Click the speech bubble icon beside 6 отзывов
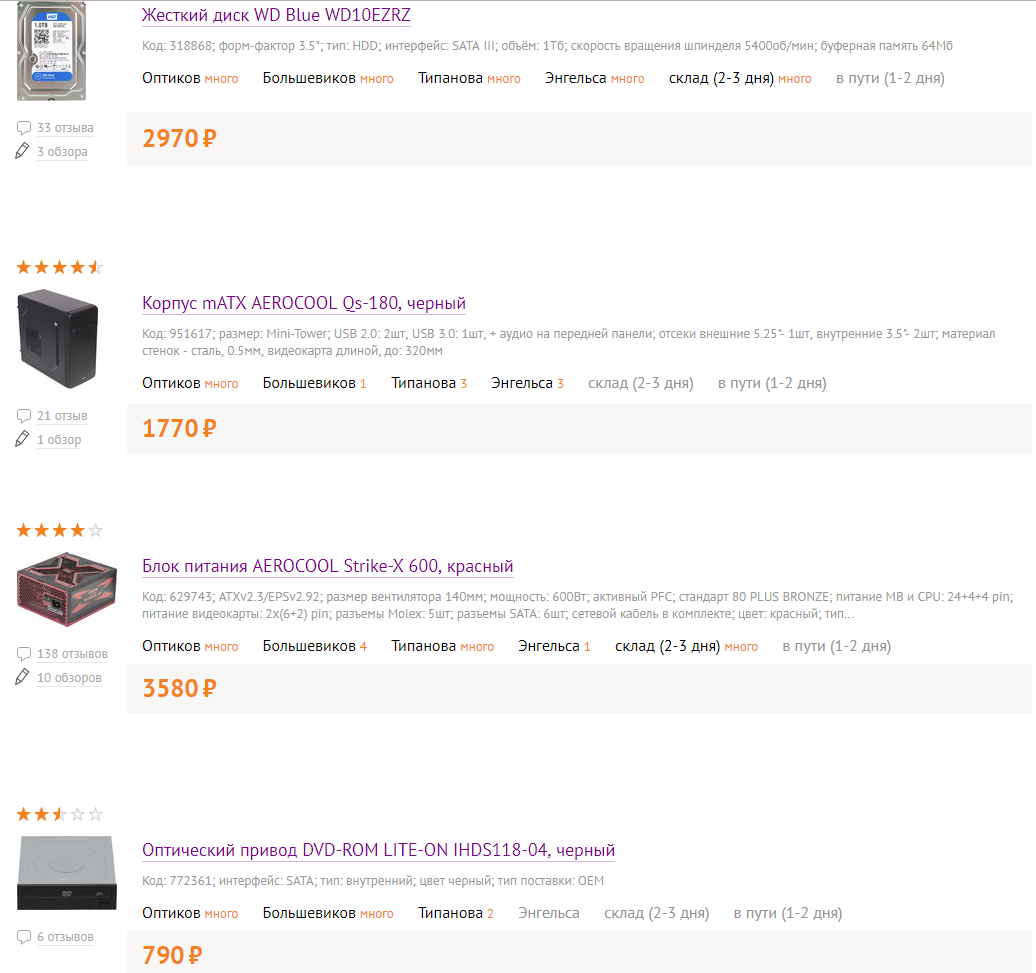This screenshot has width=1036, height=973. (x=24, y=937)
